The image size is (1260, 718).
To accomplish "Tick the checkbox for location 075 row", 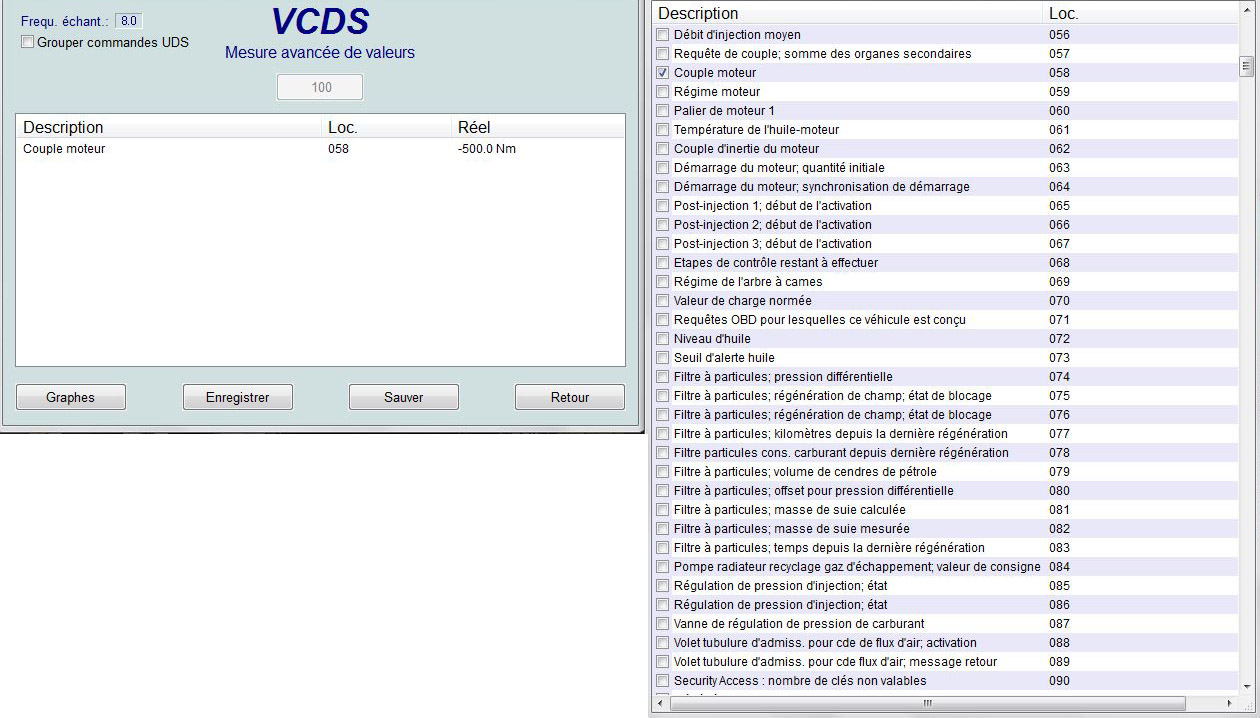I will tap(662, 396).
